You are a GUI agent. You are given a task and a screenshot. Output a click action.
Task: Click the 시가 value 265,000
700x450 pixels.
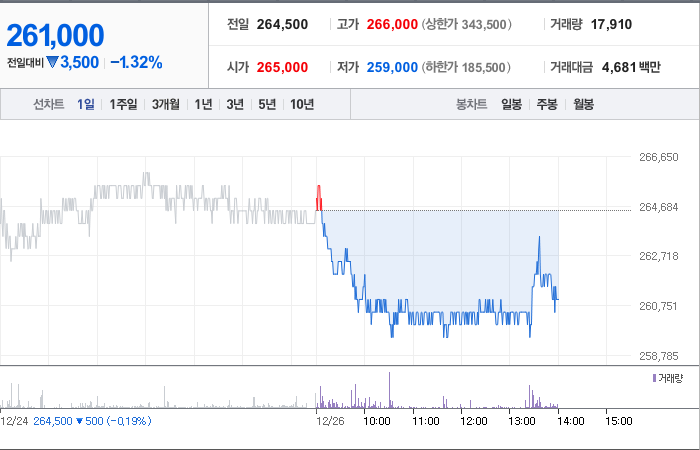[282, 67]
